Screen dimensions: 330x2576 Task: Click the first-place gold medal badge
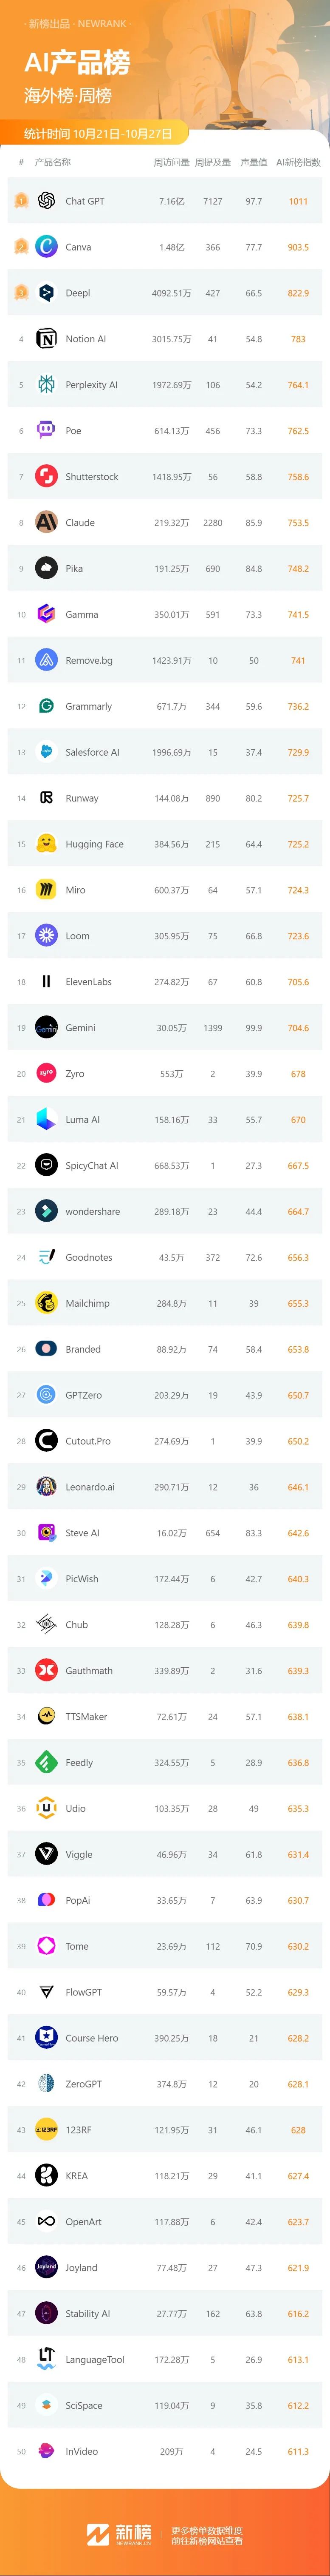click(x=21, y=201)
